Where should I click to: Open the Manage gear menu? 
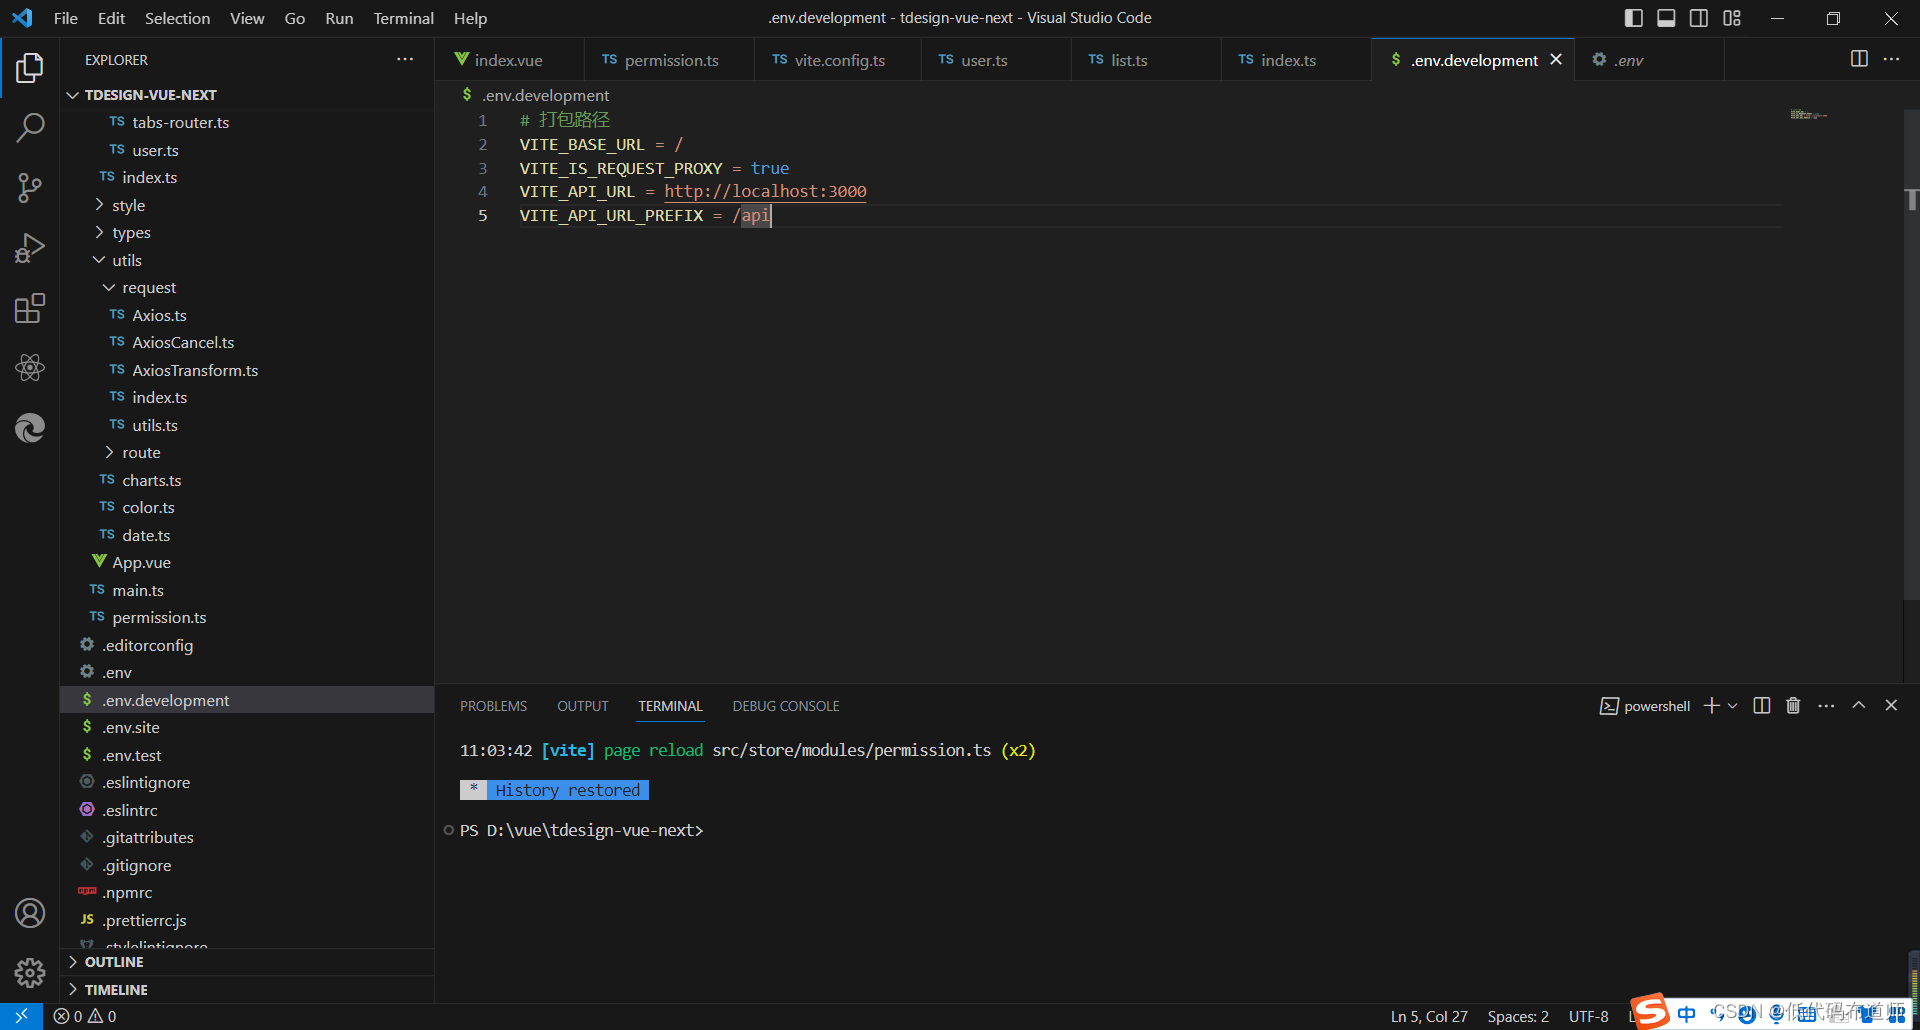pos(30,973)
